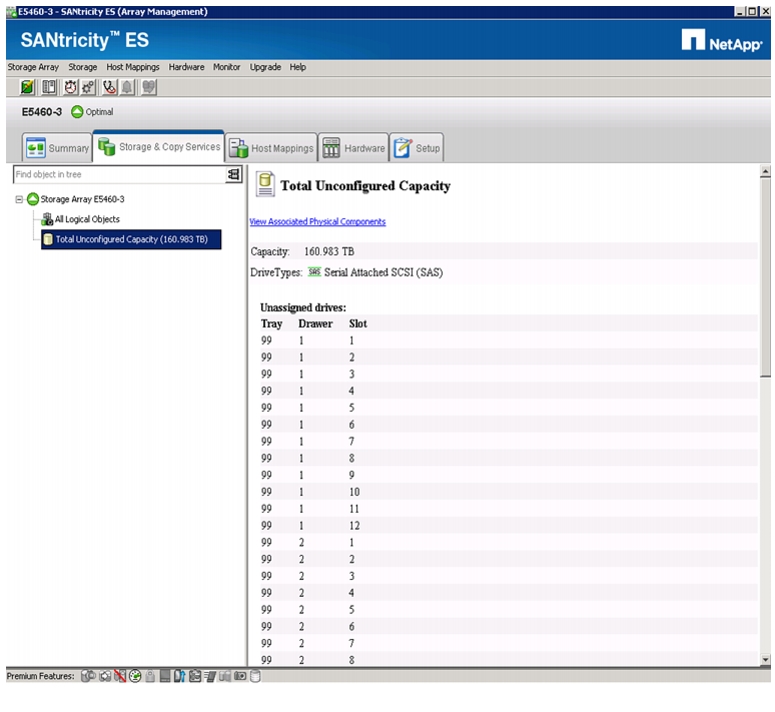Click the Total Unconfigured Capacity heading icon

pyautogui.click(x=265, y=185)
